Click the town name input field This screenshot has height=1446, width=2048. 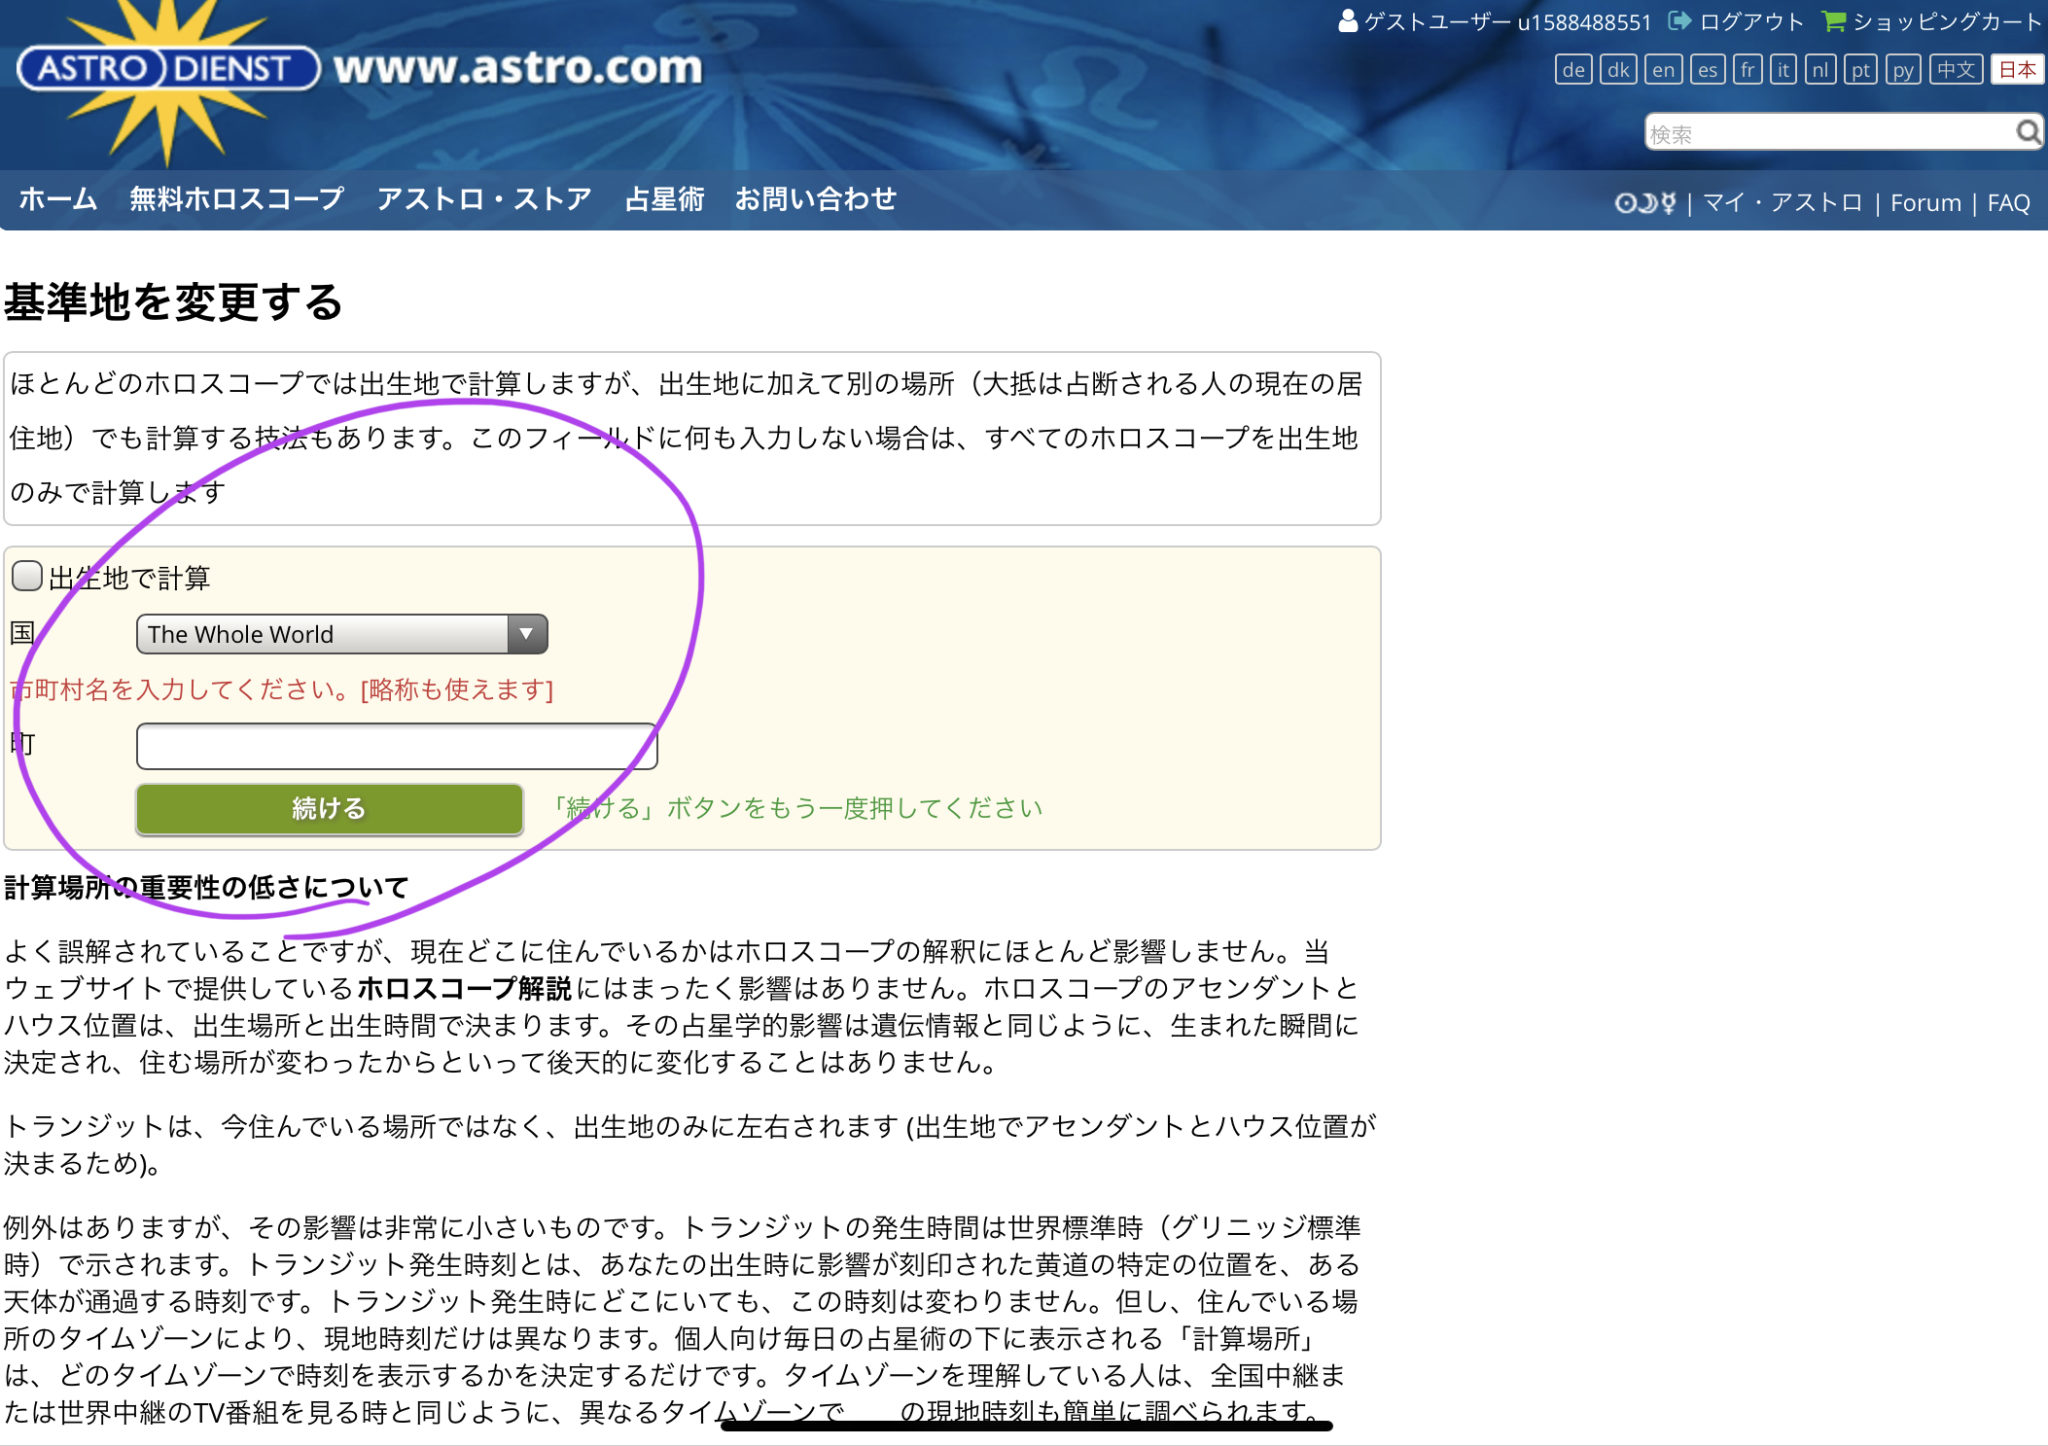396,745
